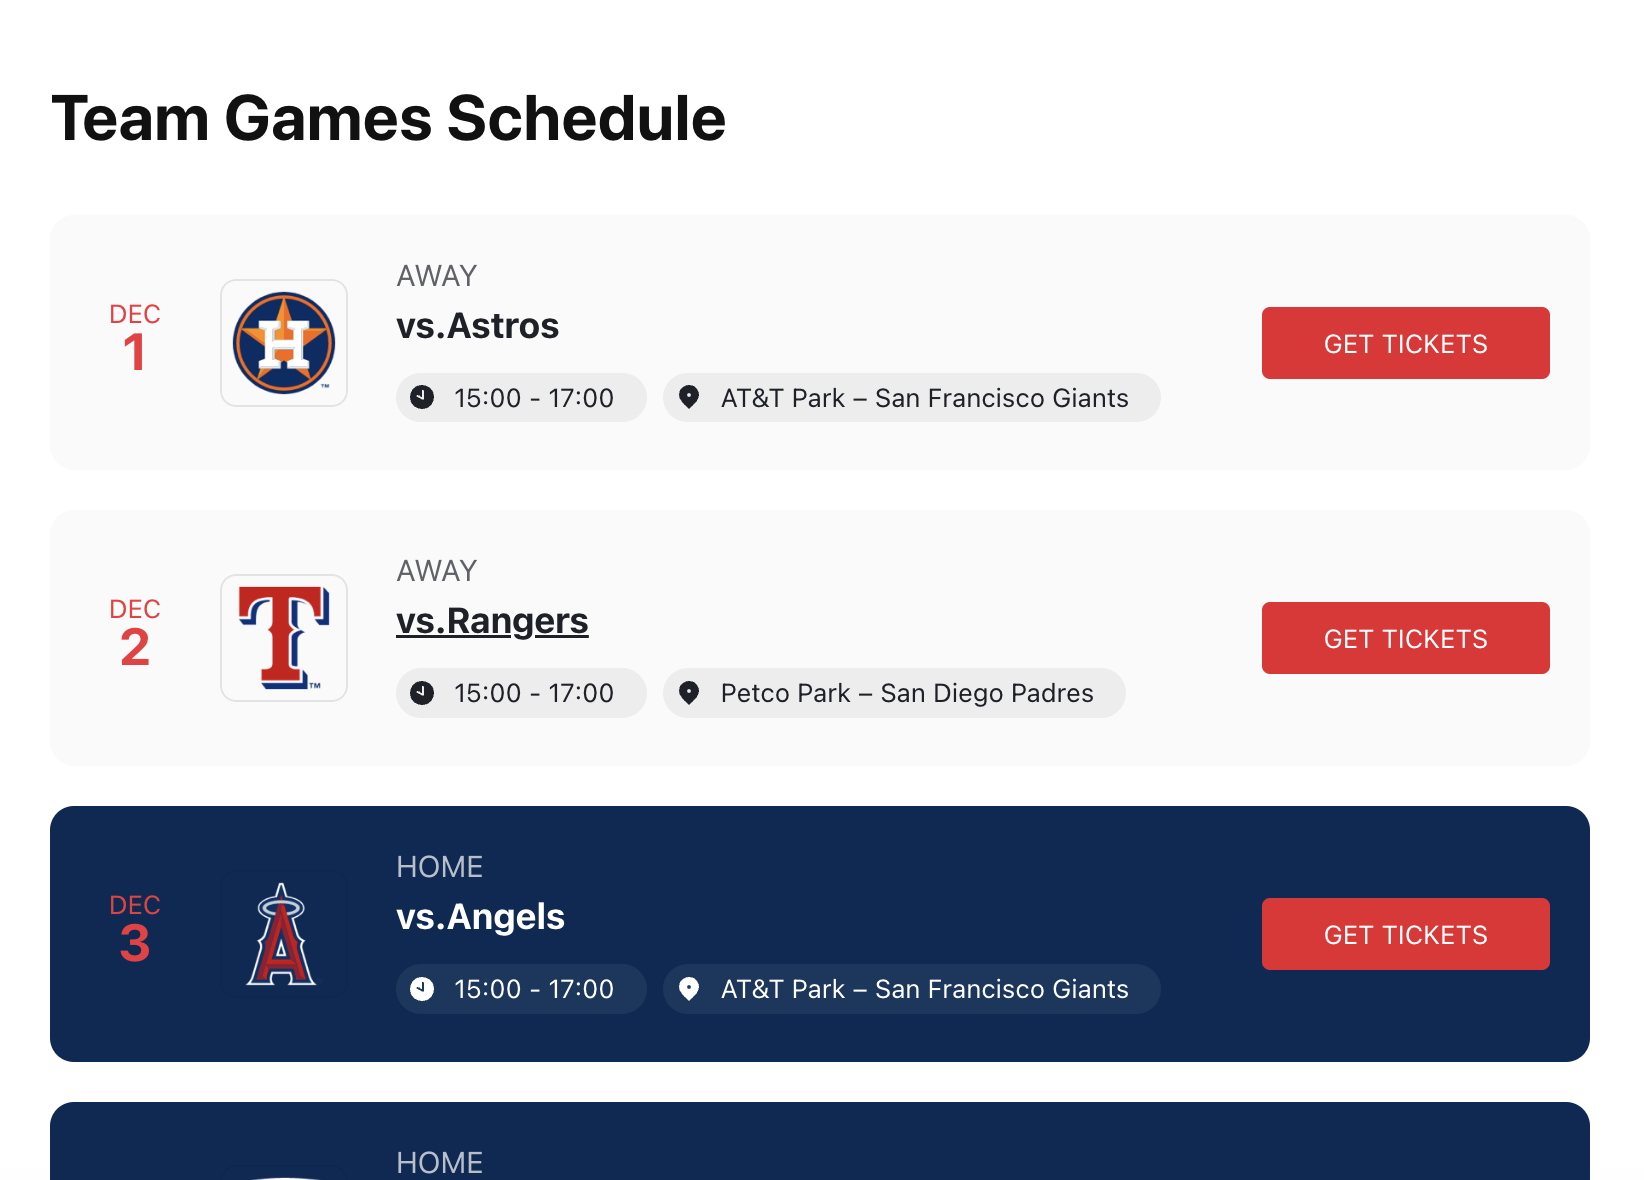Click the Houston Astros team logo
The width and height of the screenshot is (1644, 1180).
pyautogui.click(x=283, y=342)
